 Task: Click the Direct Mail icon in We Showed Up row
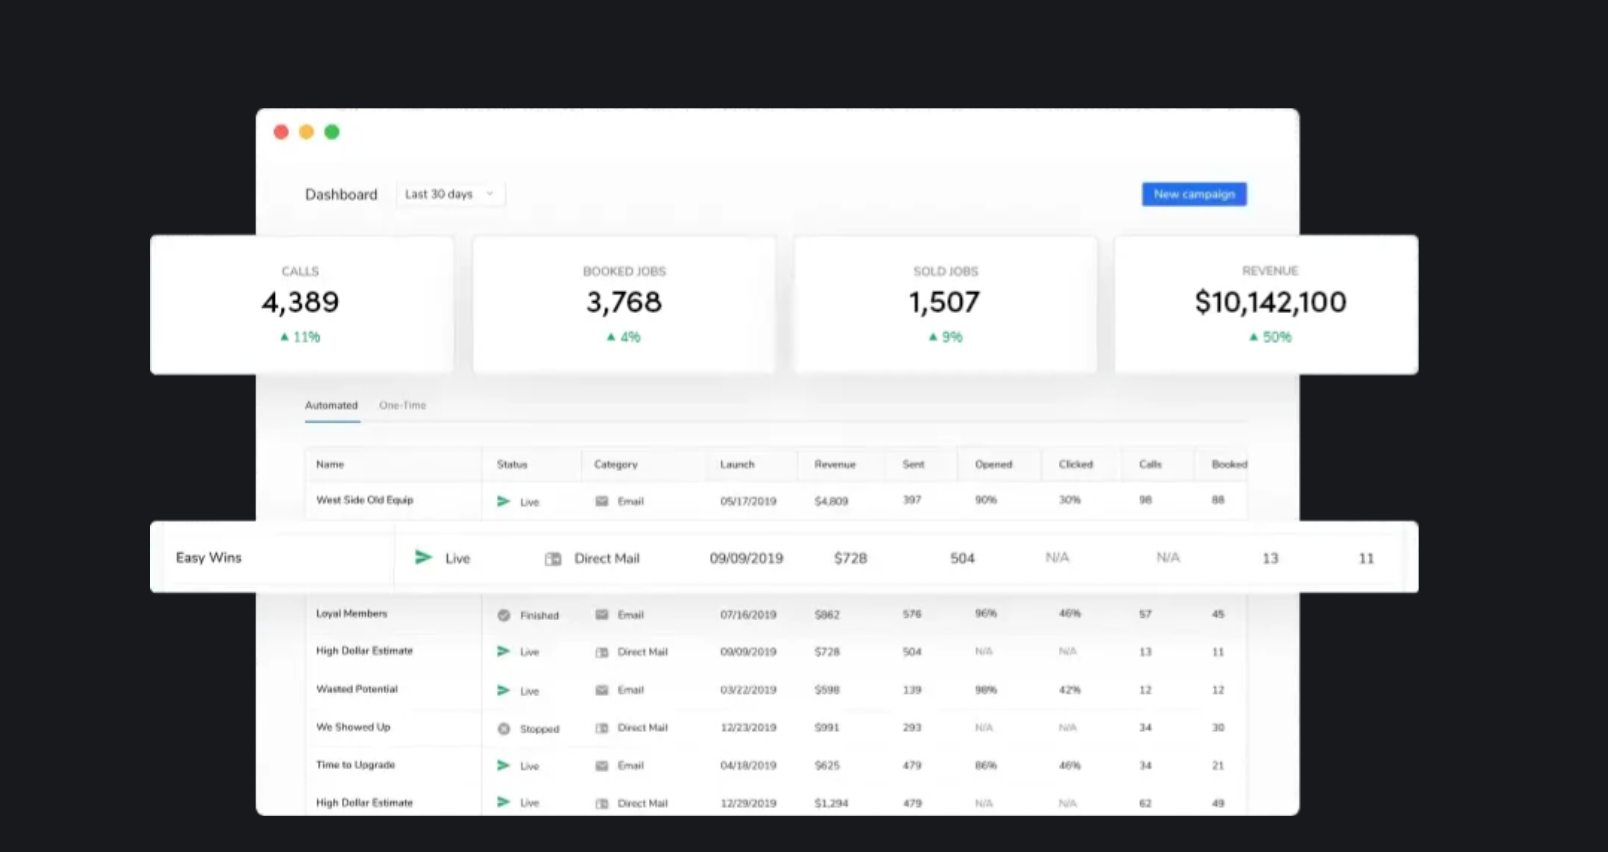tap(602, 728)
